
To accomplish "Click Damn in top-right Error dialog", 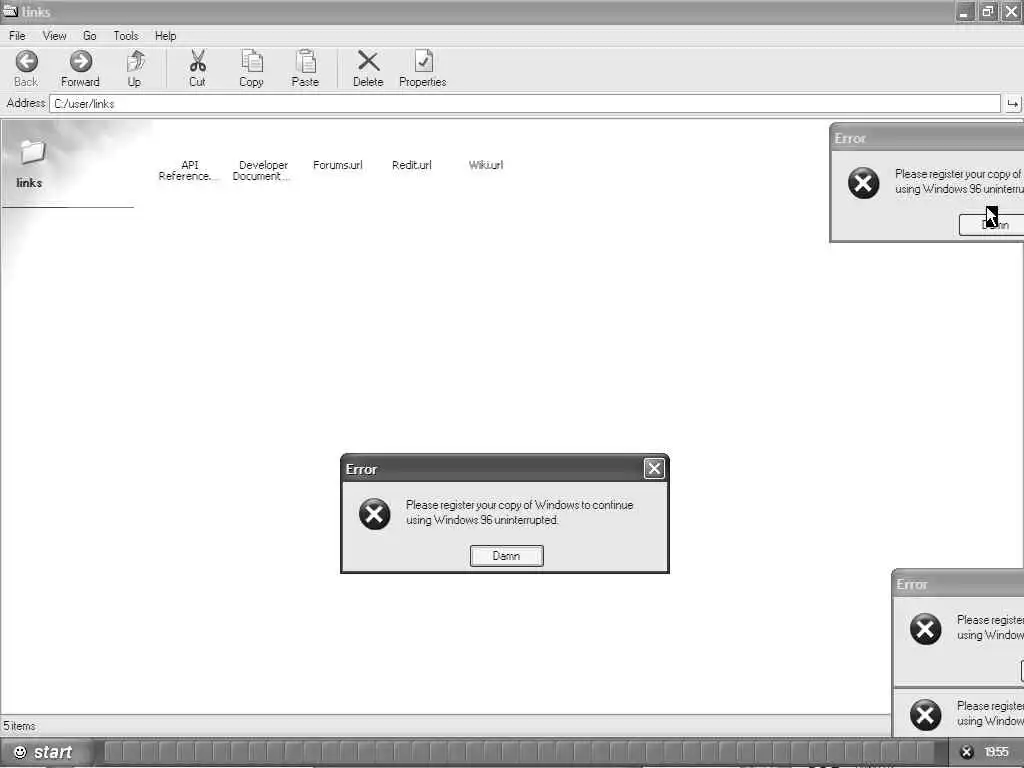I will coord(991,224).
